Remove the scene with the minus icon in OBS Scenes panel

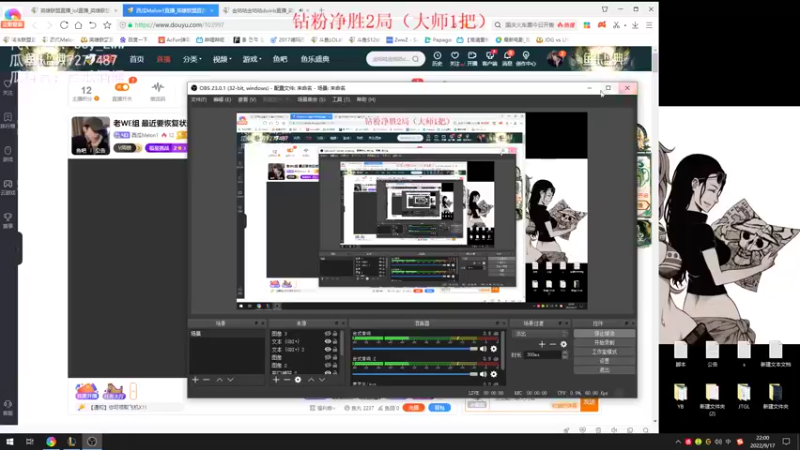coord(206,380)
